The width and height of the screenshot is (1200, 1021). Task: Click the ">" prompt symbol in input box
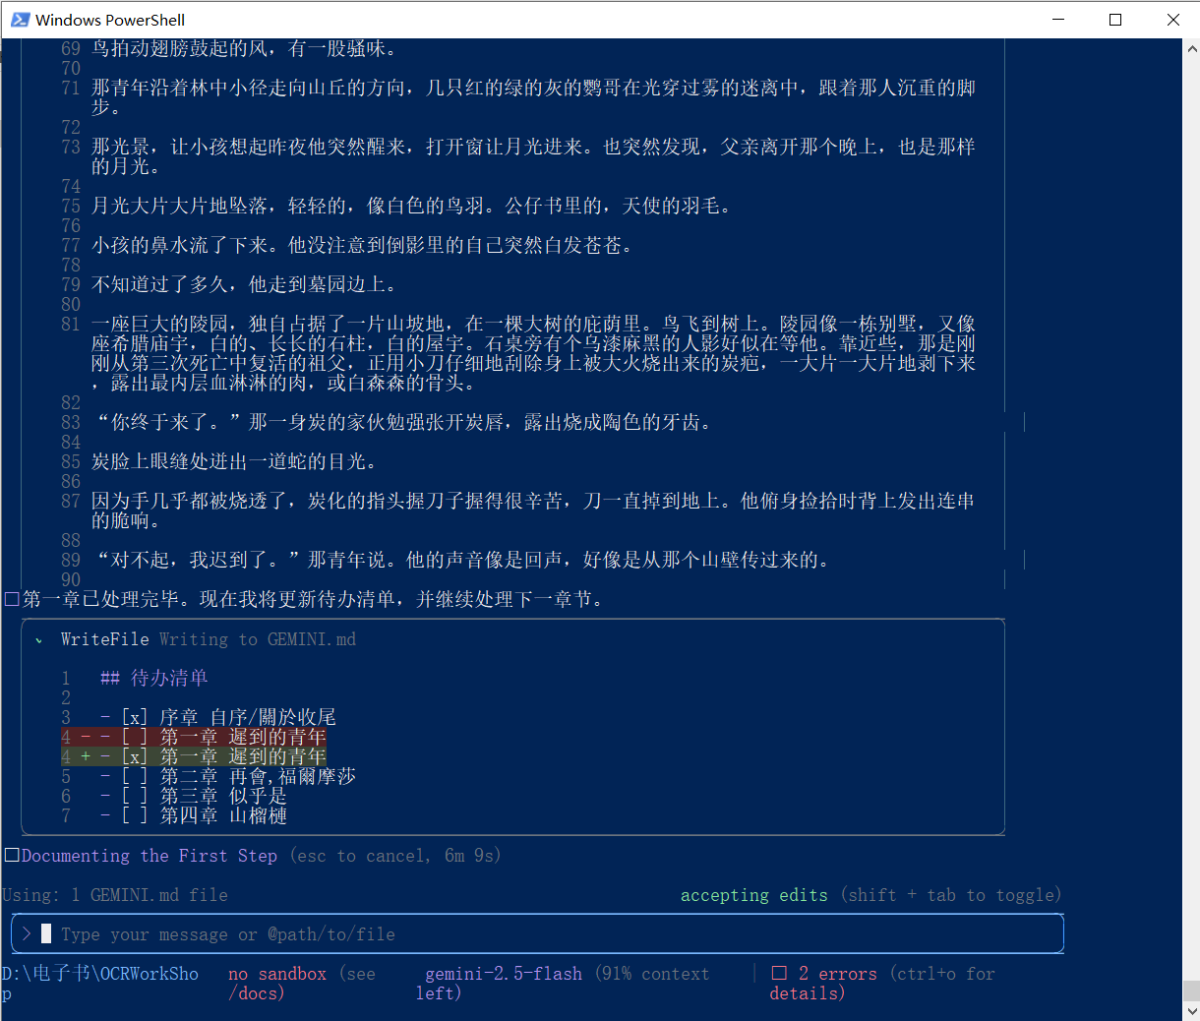pos(26,934)
